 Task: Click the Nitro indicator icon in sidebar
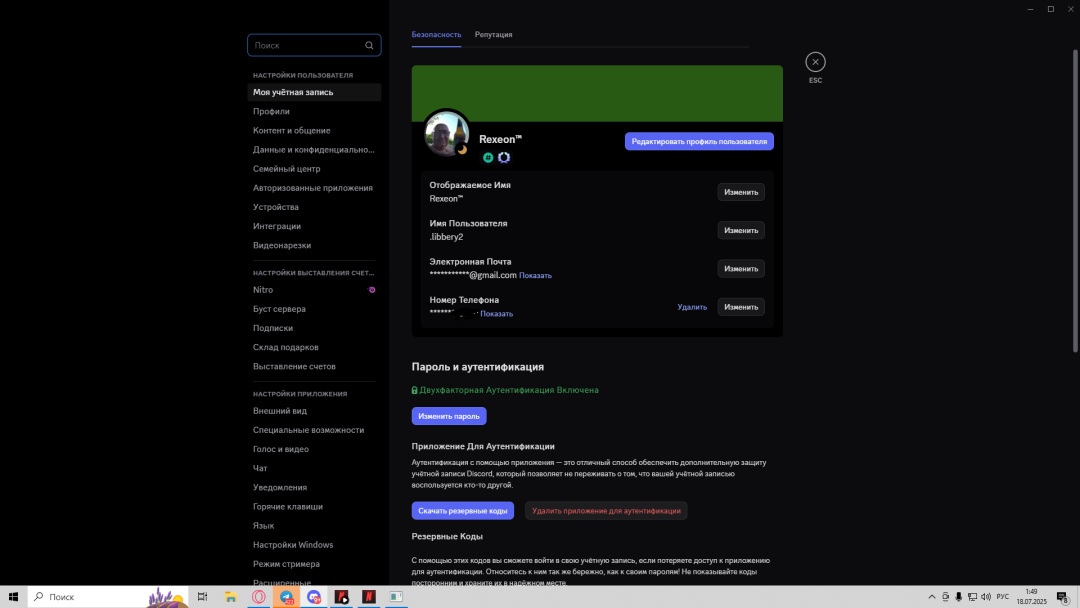coord(372,290)
